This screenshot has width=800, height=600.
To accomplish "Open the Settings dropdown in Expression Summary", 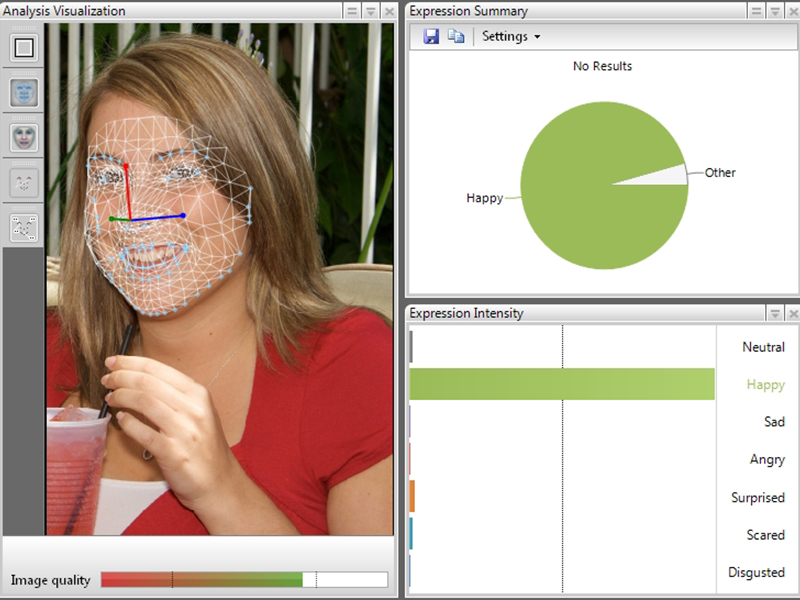I will pos(510,36).
